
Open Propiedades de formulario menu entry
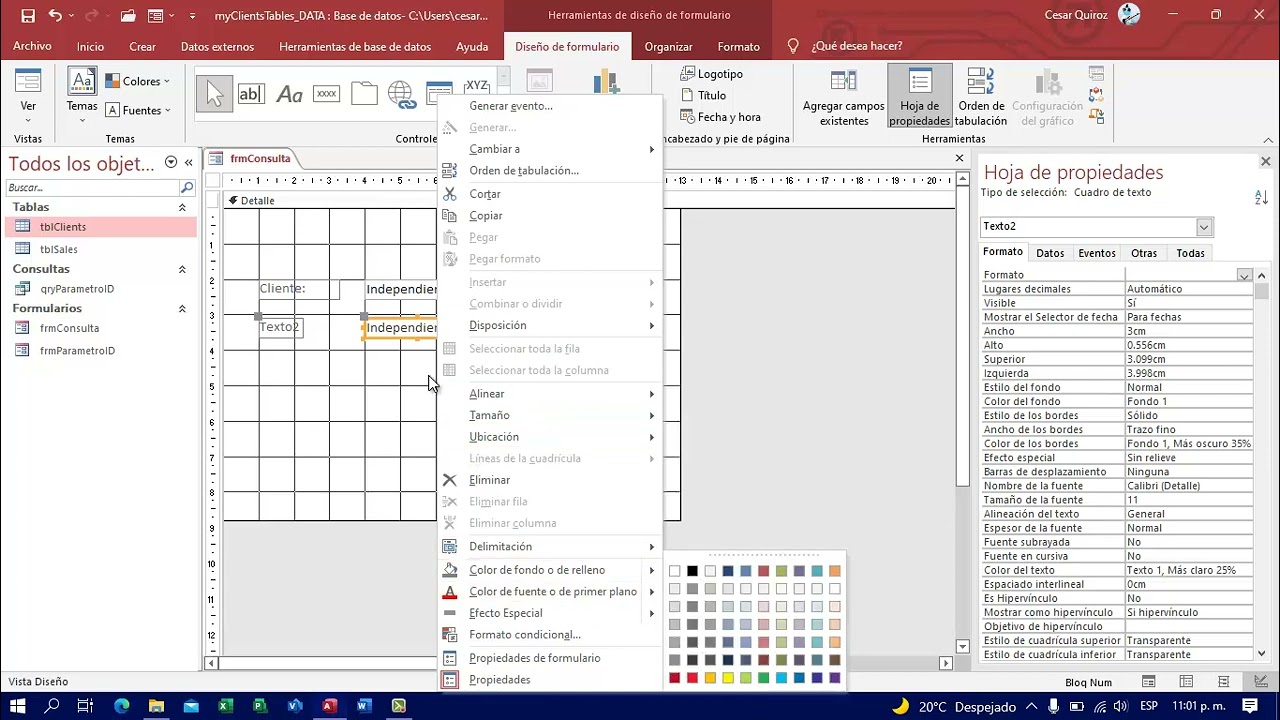pos(550,658)
